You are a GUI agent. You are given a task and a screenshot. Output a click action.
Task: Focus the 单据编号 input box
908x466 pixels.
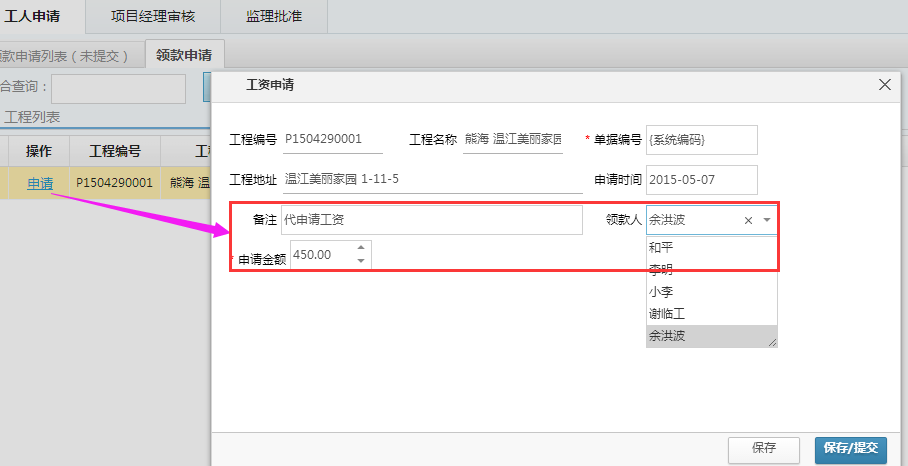click(x=701, y=140)
